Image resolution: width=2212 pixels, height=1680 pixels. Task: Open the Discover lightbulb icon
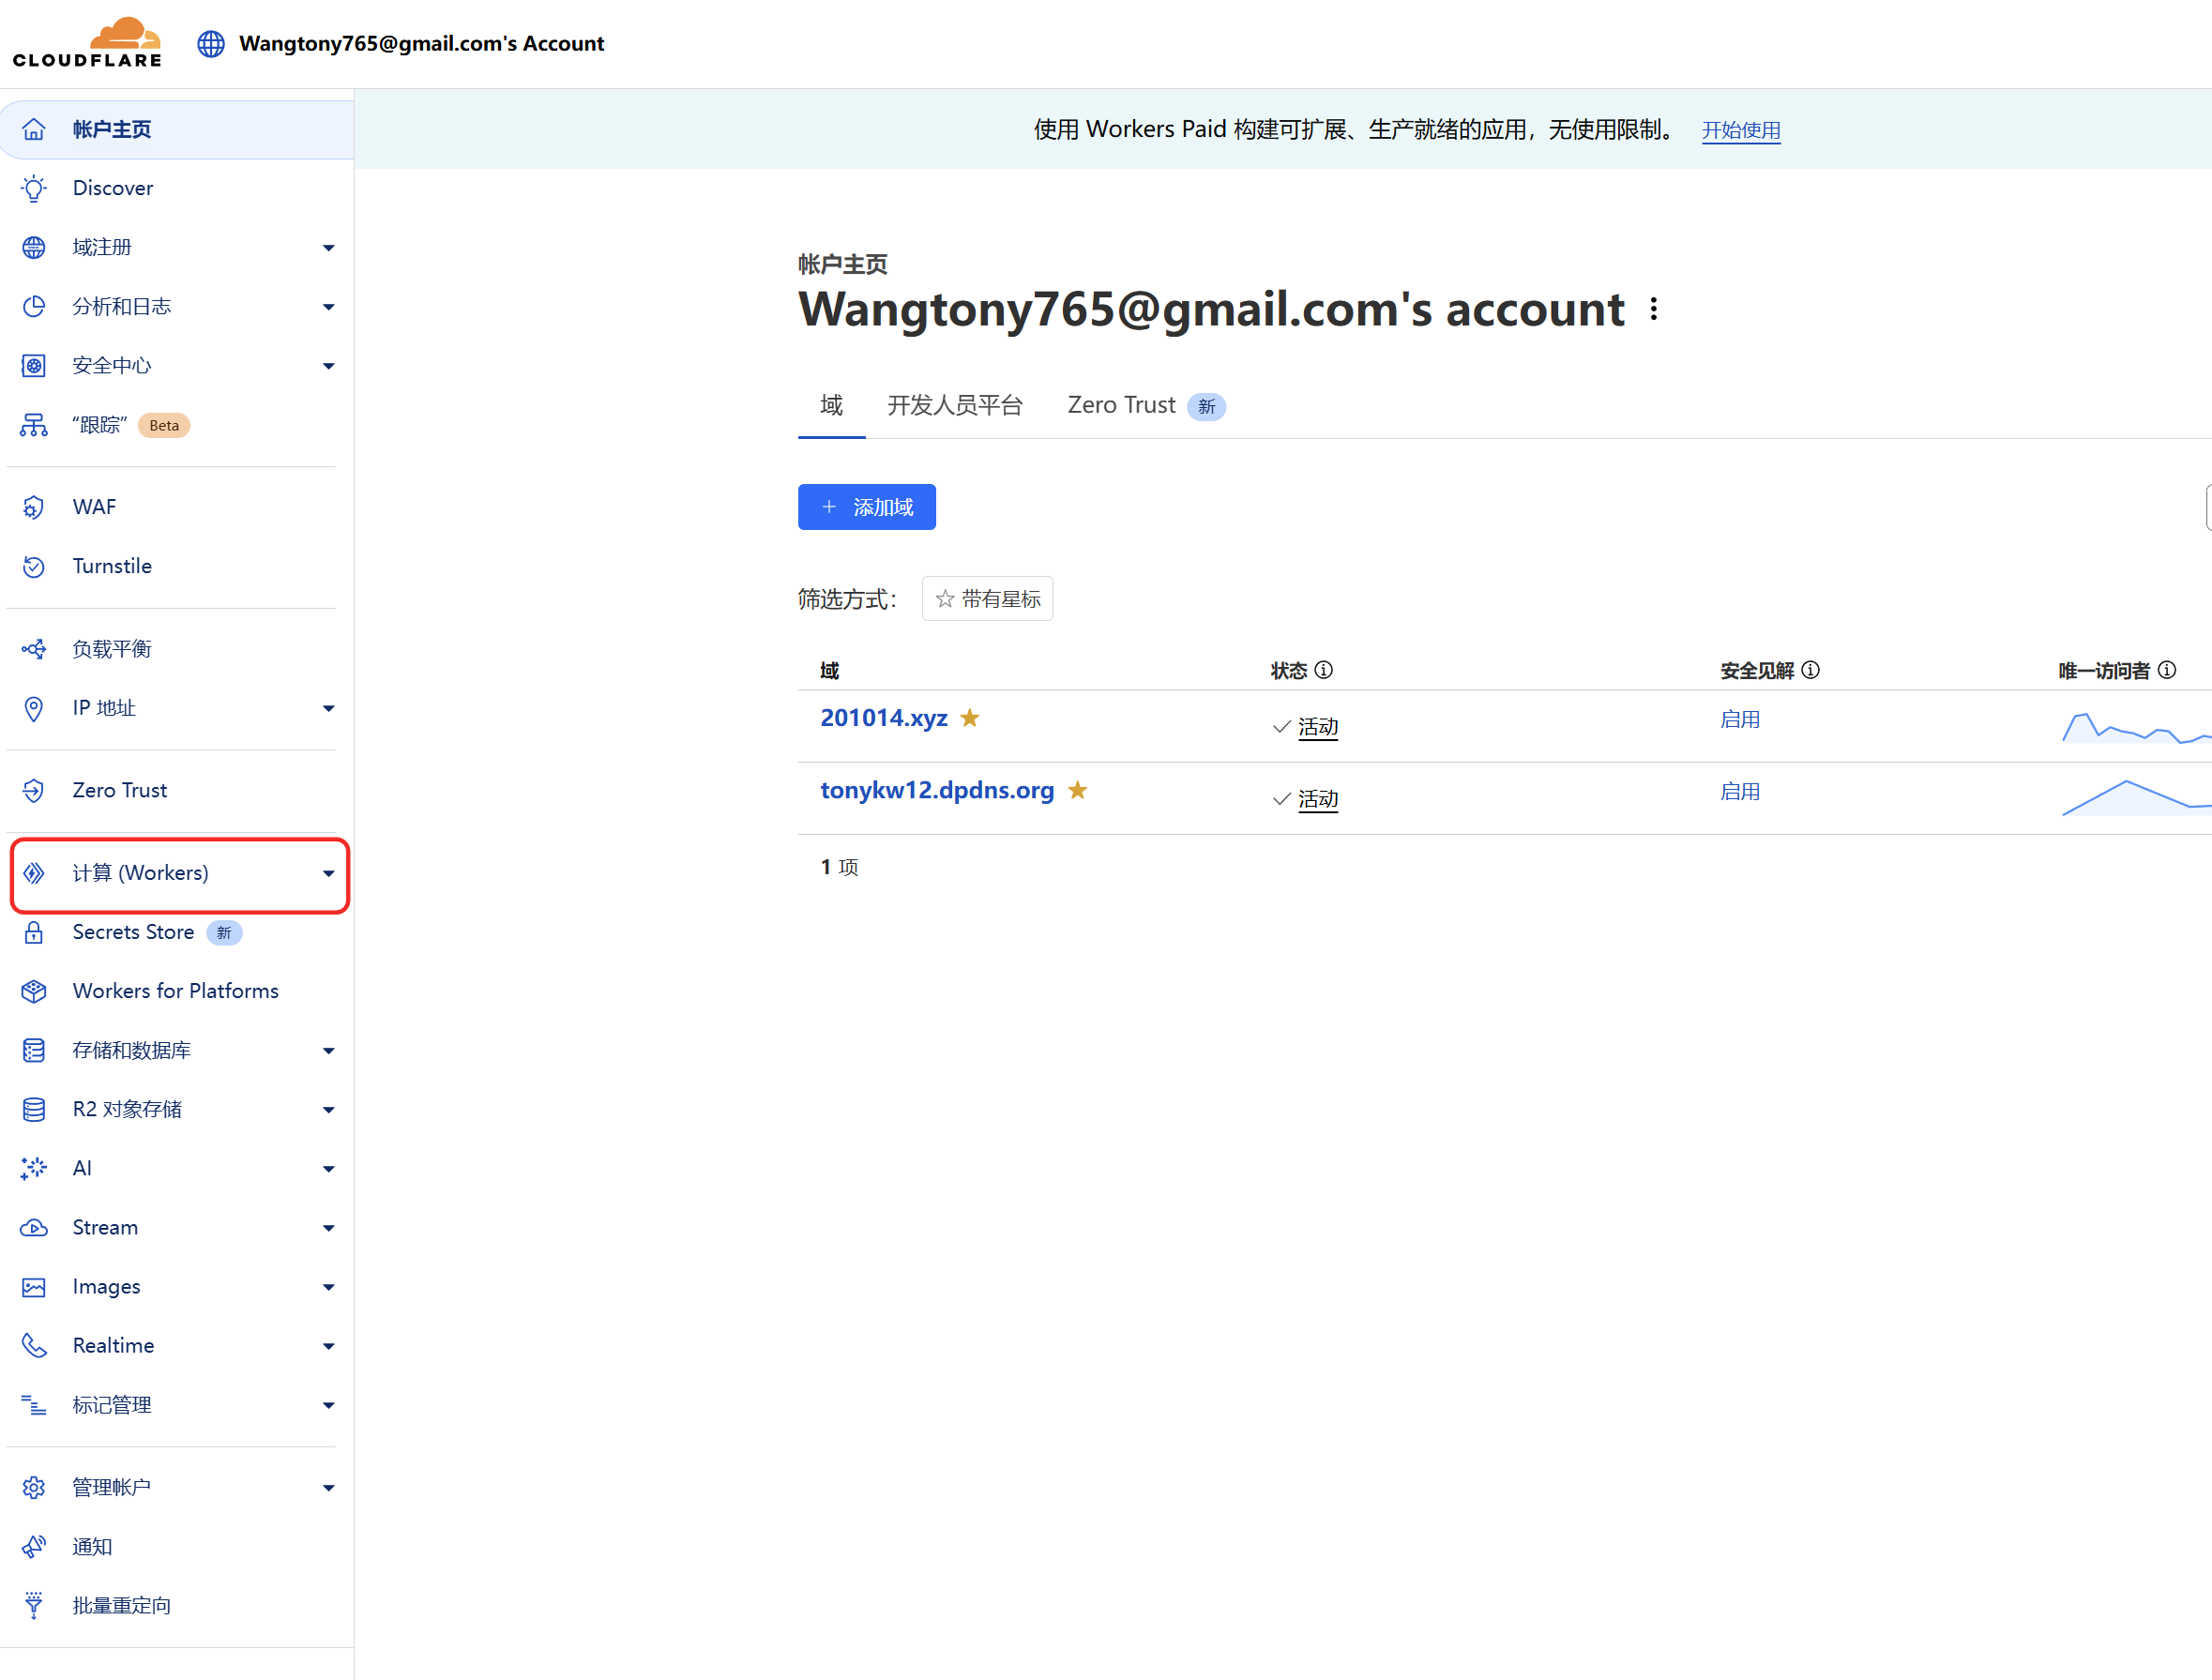(x=34, y=188)
